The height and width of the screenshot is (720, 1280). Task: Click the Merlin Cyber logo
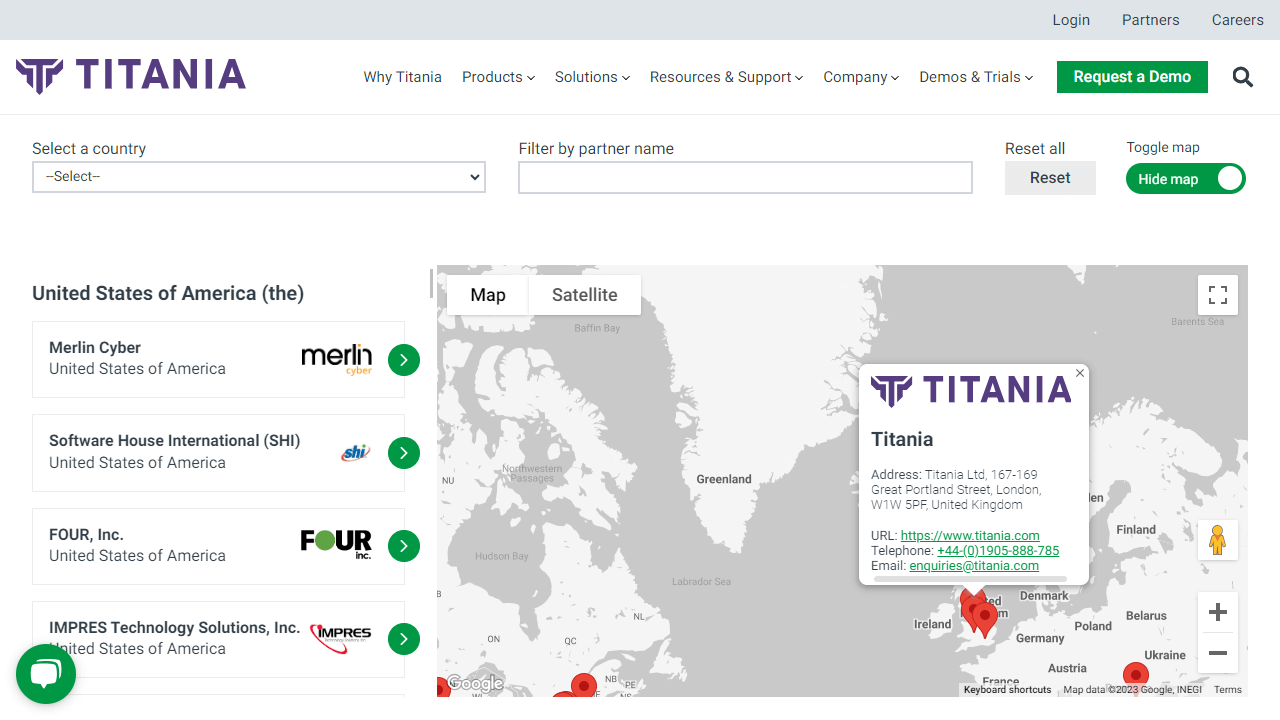point(337,359)
